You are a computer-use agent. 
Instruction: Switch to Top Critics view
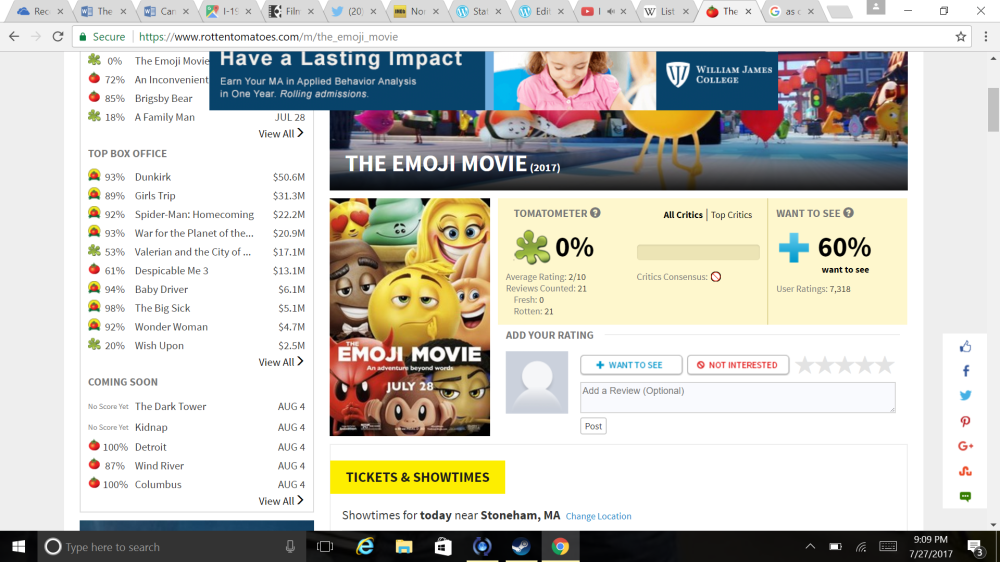[x=731, y=215]
